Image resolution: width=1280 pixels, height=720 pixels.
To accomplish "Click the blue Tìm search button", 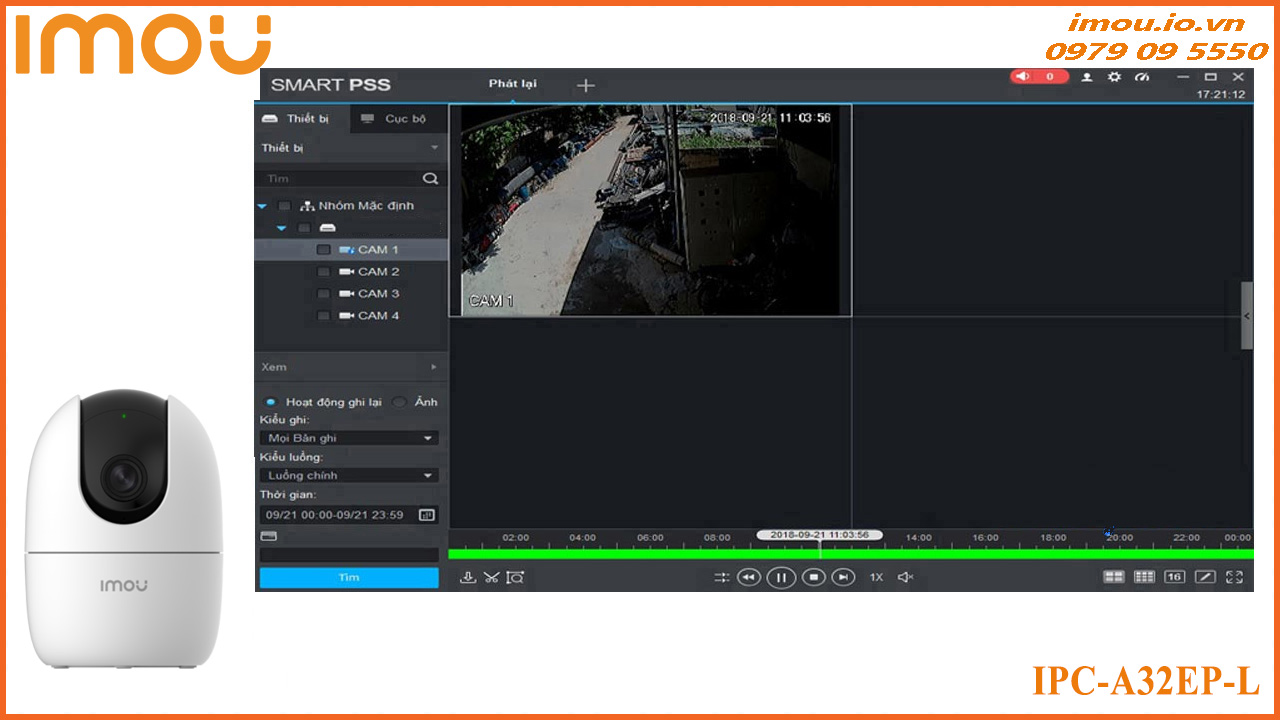I will [x=348, y=577].
